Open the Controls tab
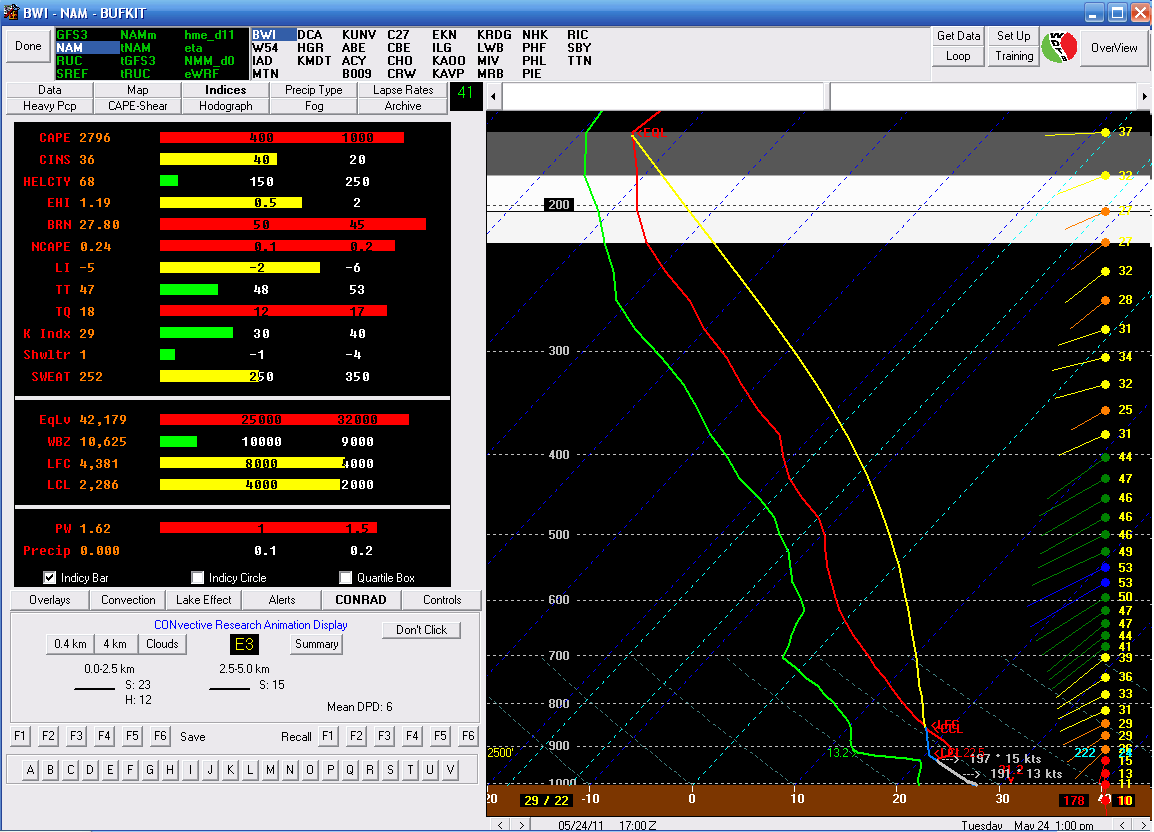 (x=442, y=600)
